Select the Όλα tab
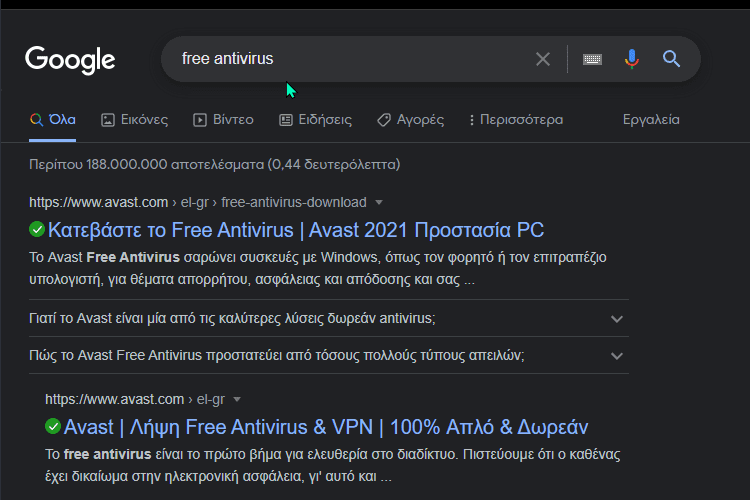This screenshot has width=750, height=500. pos(53,120)
